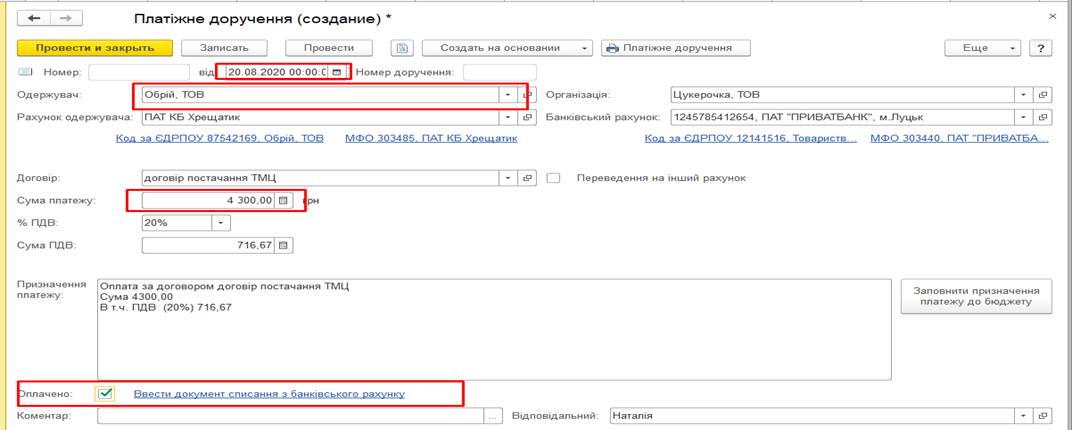This screenshot has height=430, width=1072.
Task: Enable Переведення на інший рахунок checkbox
Action: (554, 178)
